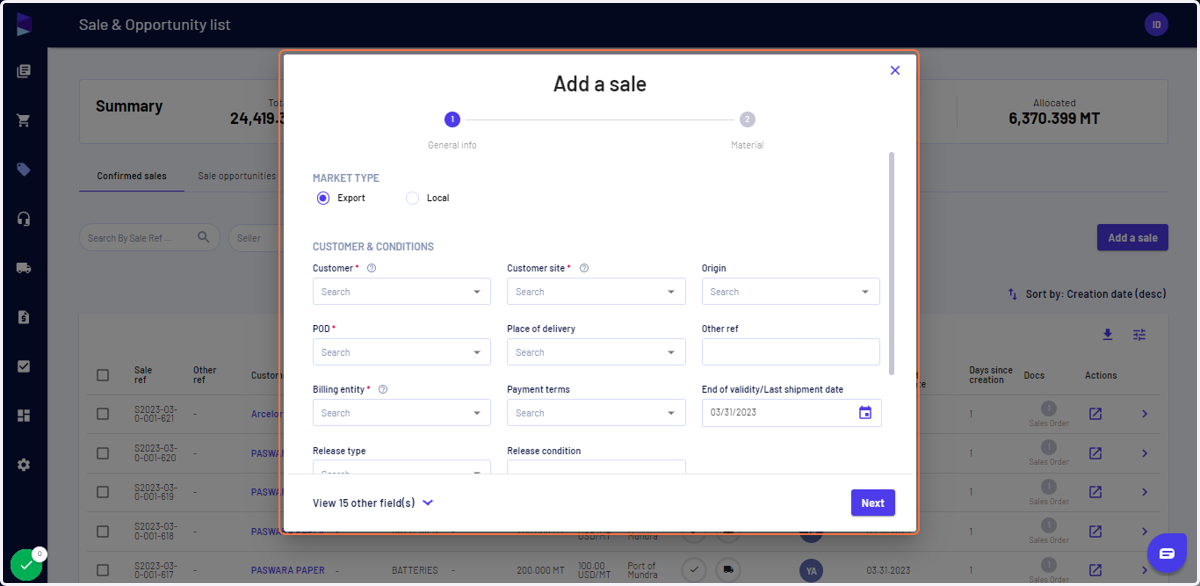Image resolution: width=1200 pixels, height=586 pixels.
Task: Close the Add a sale dialog
Action: click(x=895, y=70)
